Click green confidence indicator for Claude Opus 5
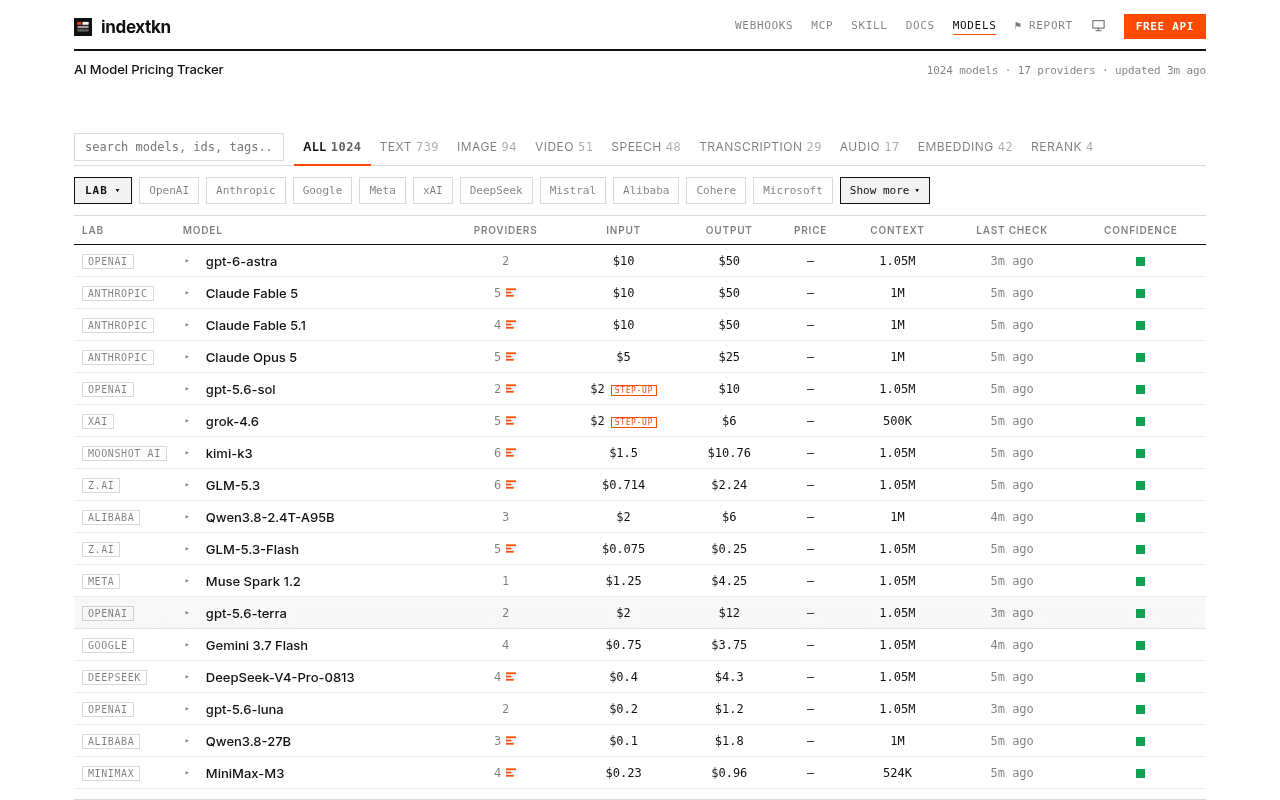 click(1140, 357)
